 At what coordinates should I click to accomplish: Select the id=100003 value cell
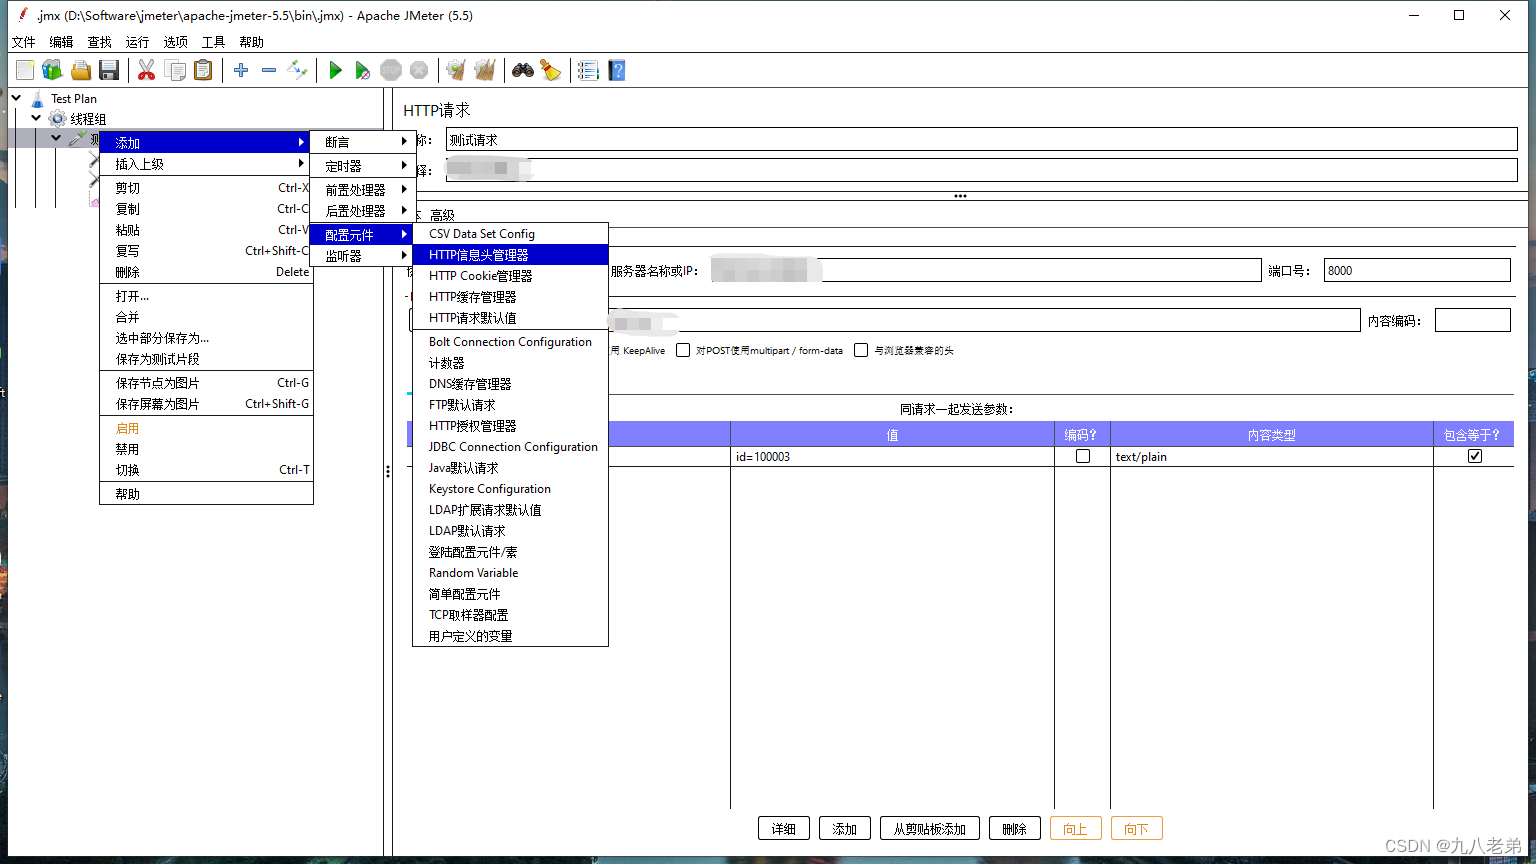click(x=892, y=456)
